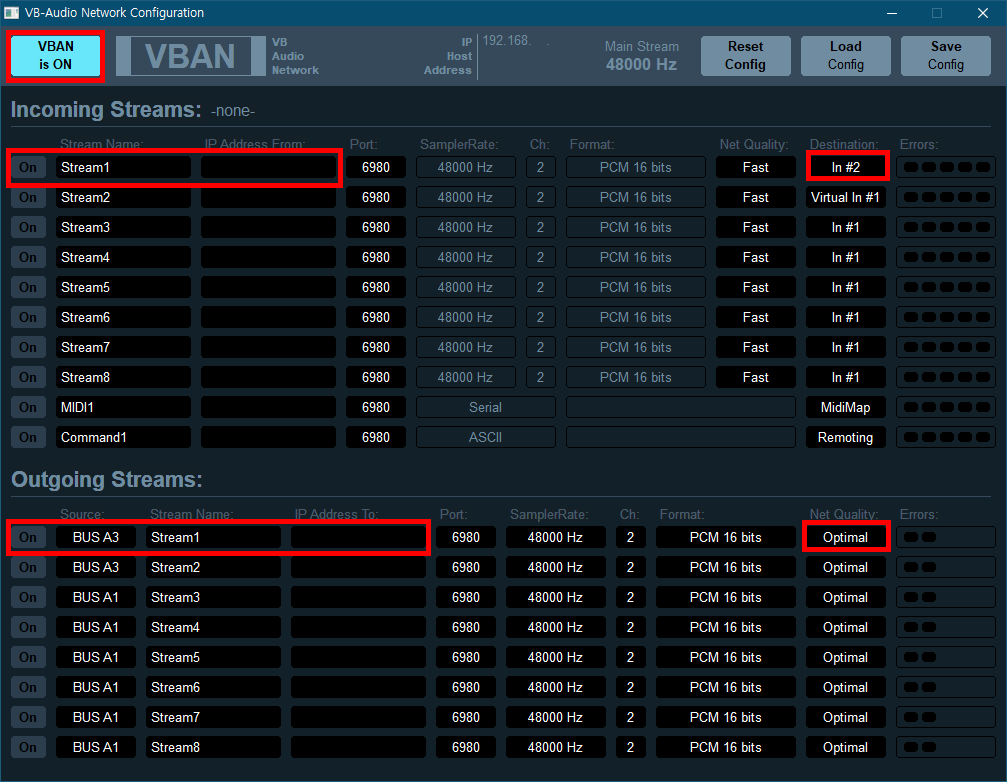1007x782 pixels.
Task: Edit incoming Stream1 IP Address From field
Action: (x=268, y=168)
